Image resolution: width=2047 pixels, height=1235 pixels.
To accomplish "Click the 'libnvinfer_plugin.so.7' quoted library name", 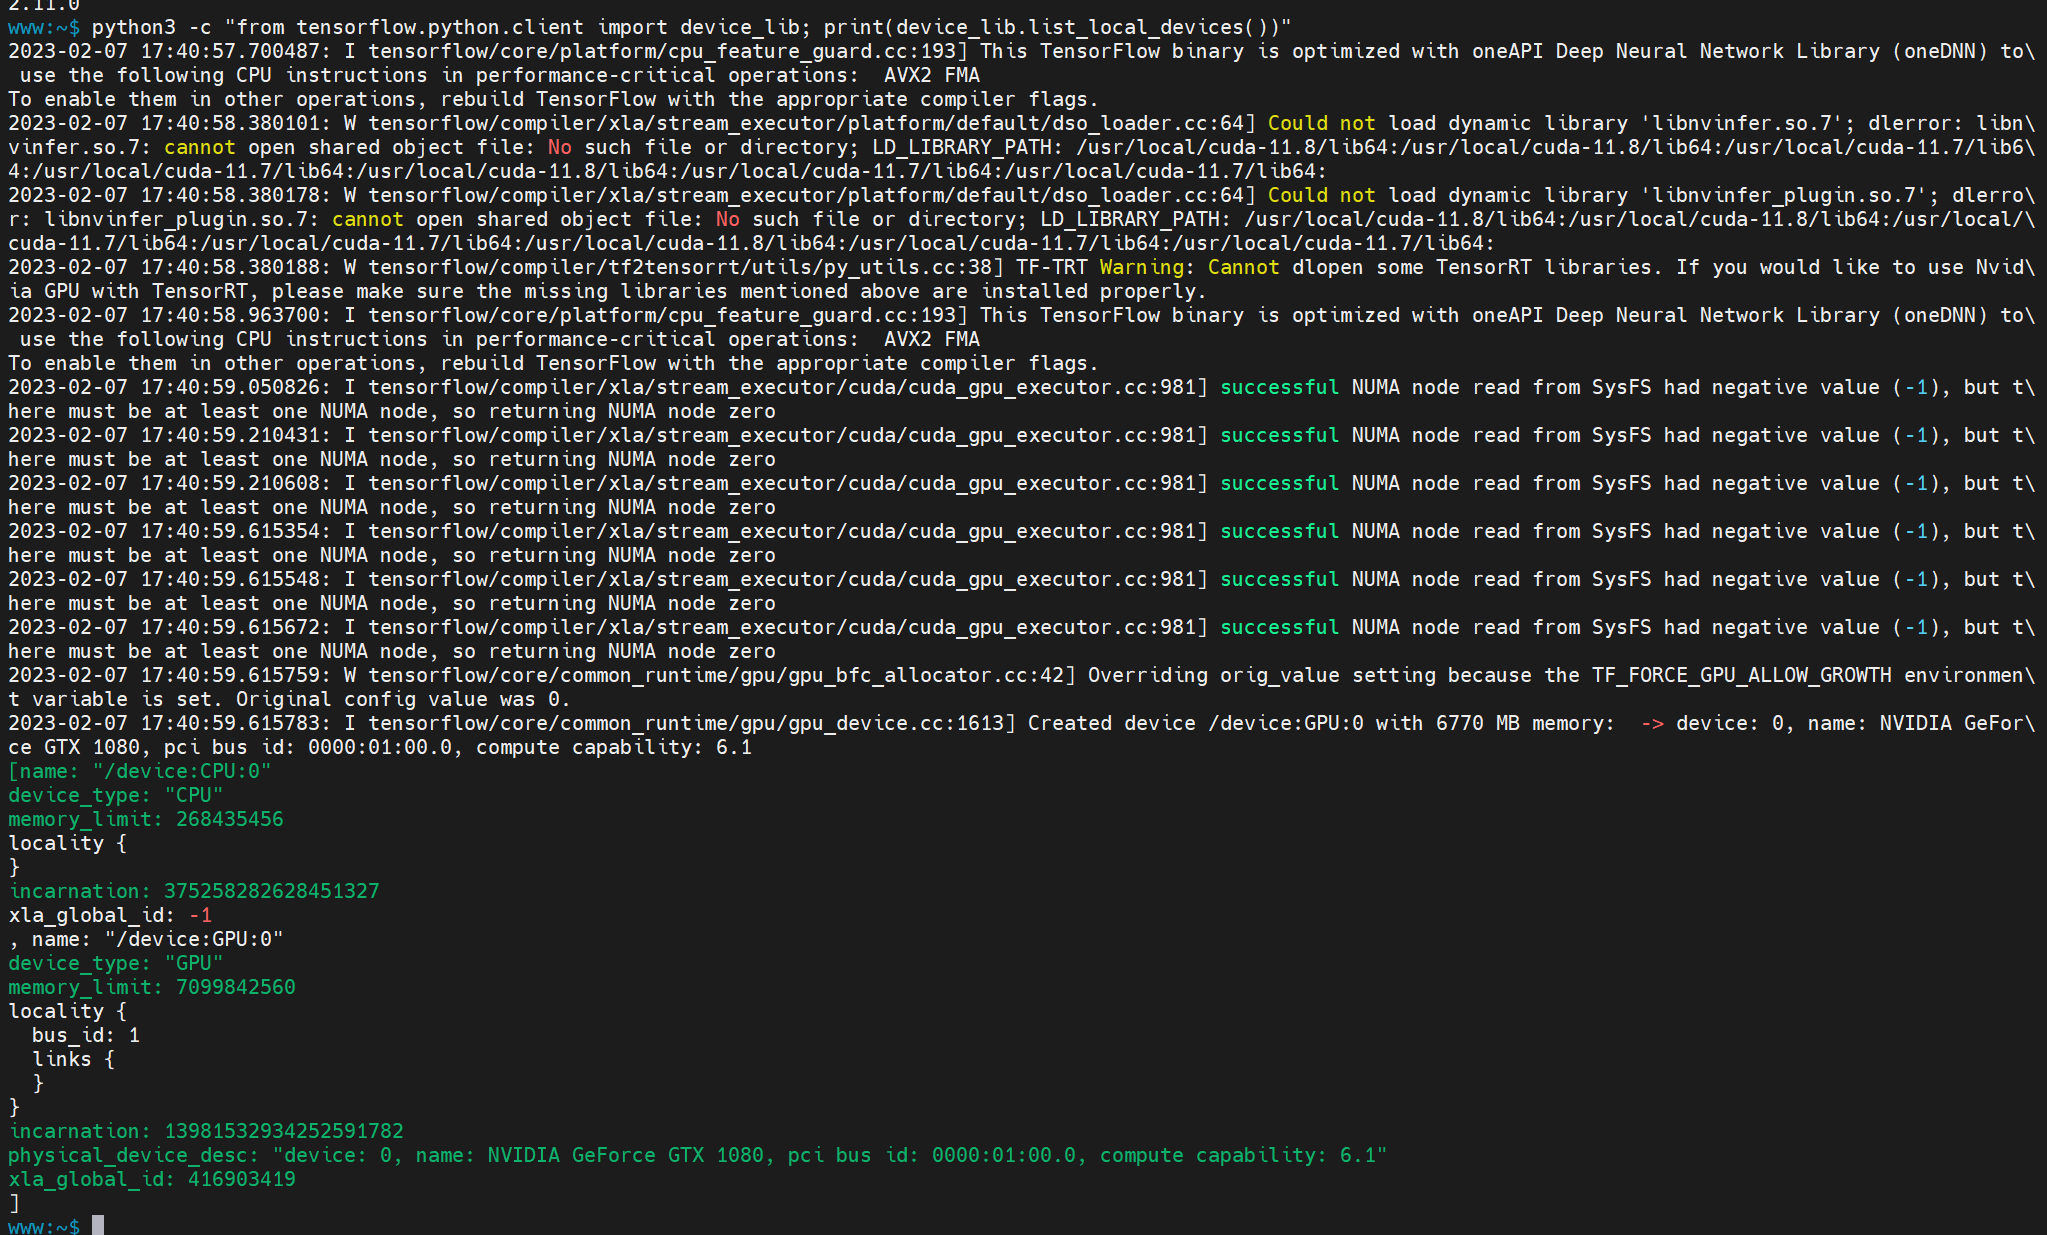I will (1784, 195).
